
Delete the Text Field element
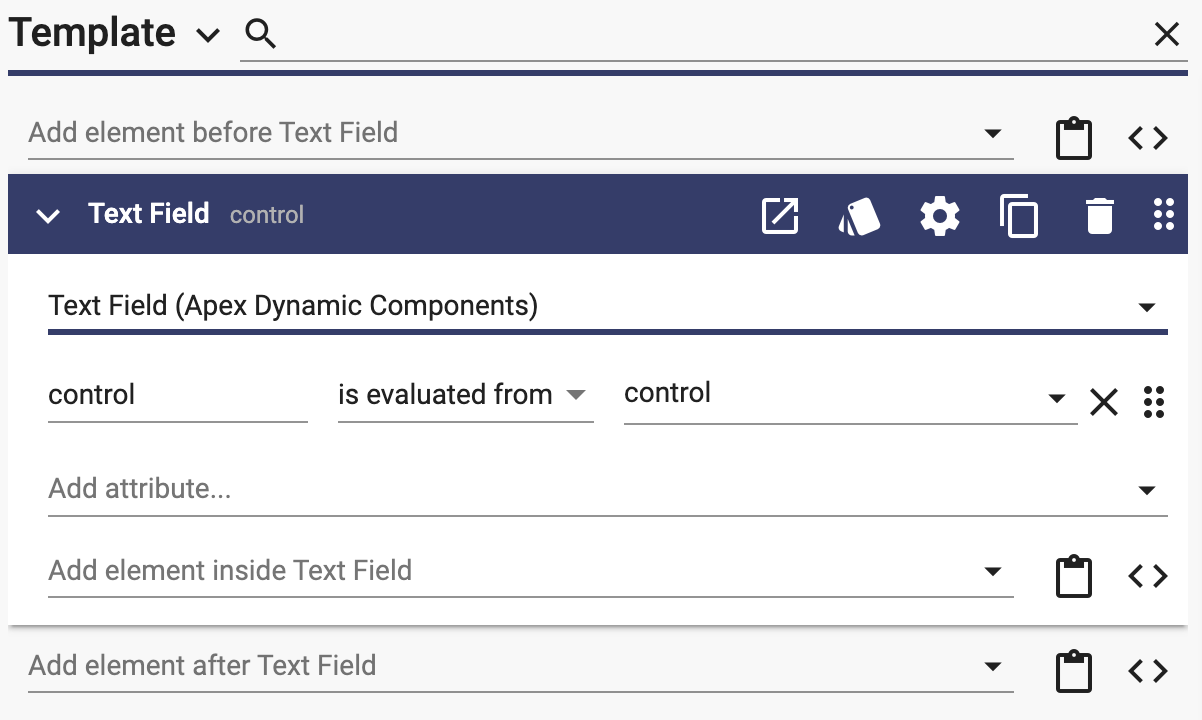[x=1099, y=216]
